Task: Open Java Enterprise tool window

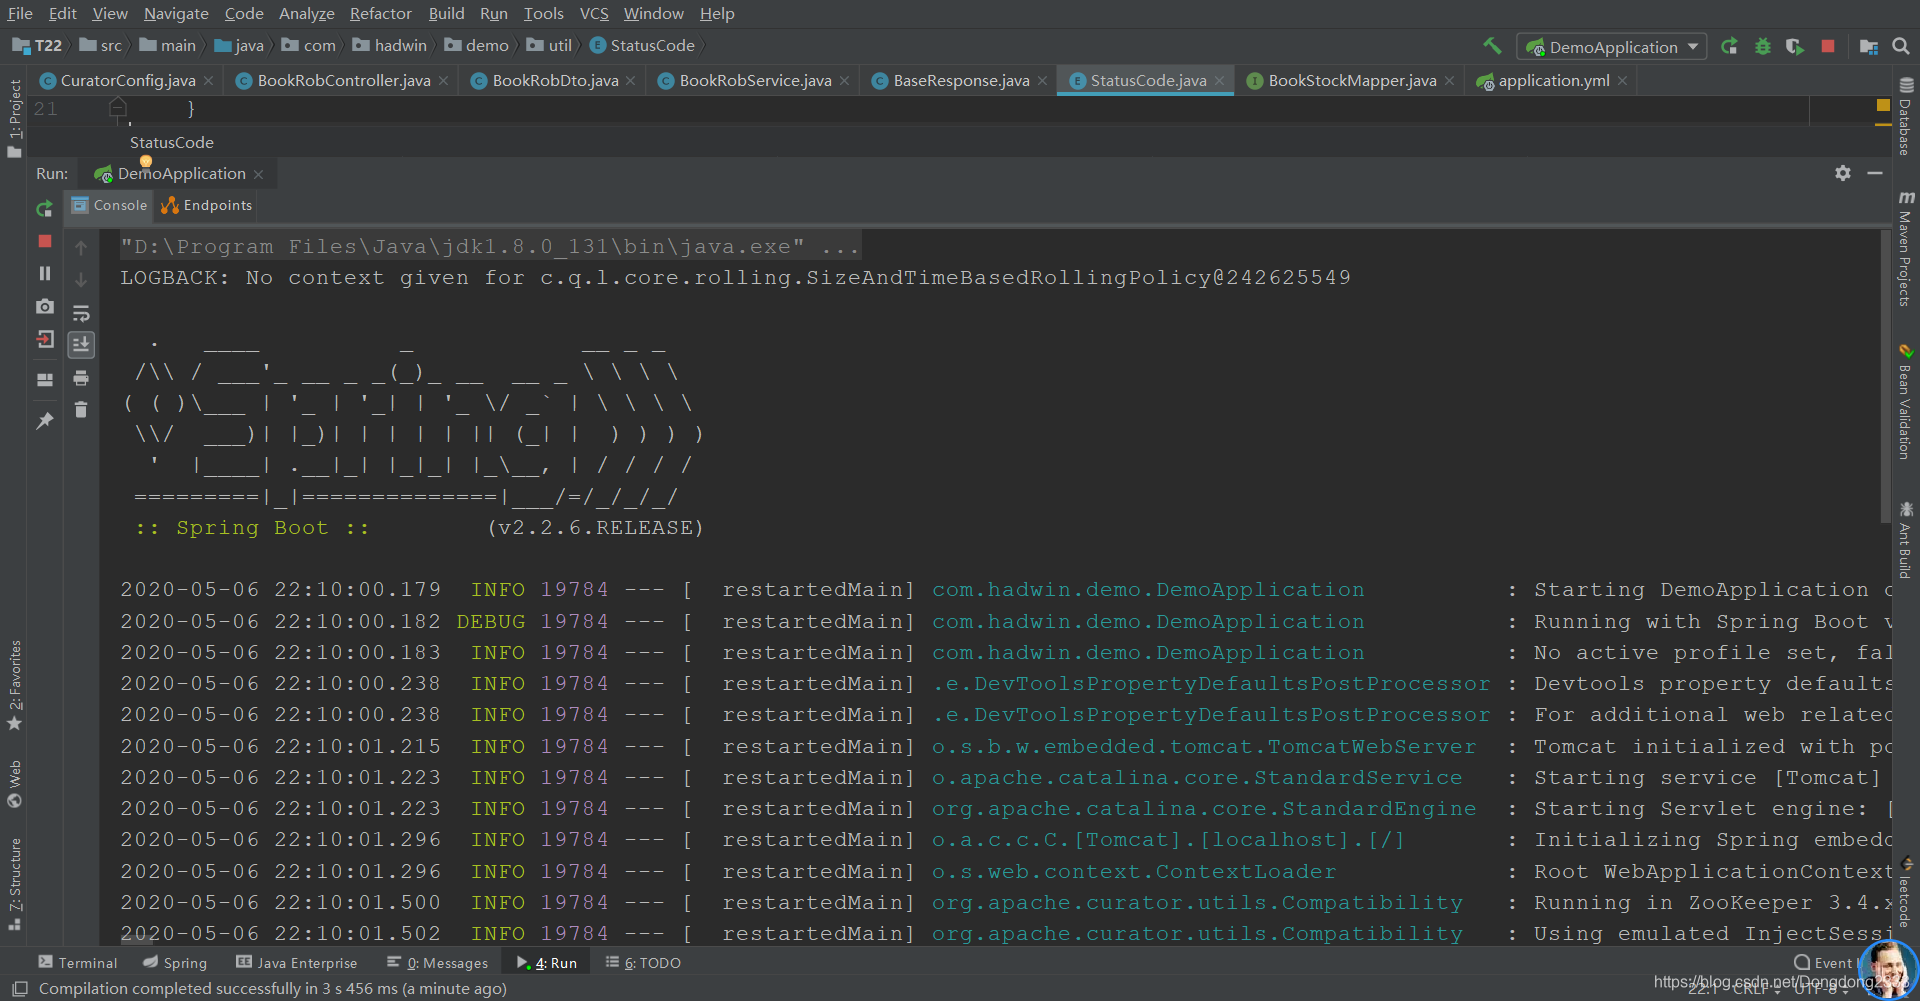Action: pos(296,963)
